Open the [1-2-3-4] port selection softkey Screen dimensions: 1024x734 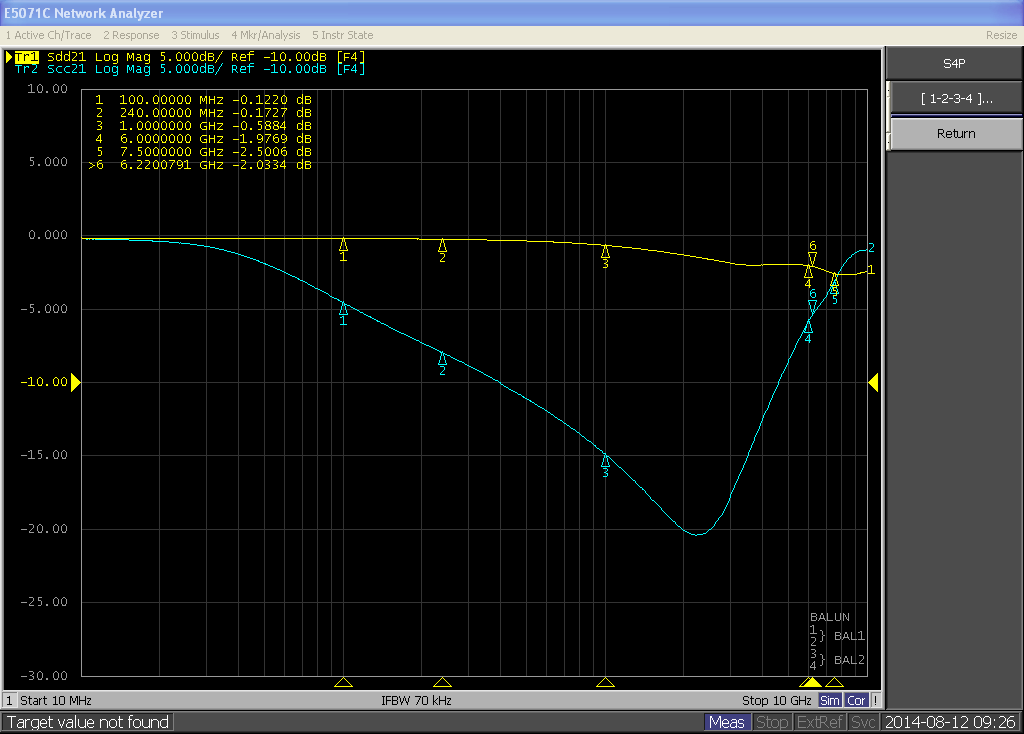click(x=955, y=99)
